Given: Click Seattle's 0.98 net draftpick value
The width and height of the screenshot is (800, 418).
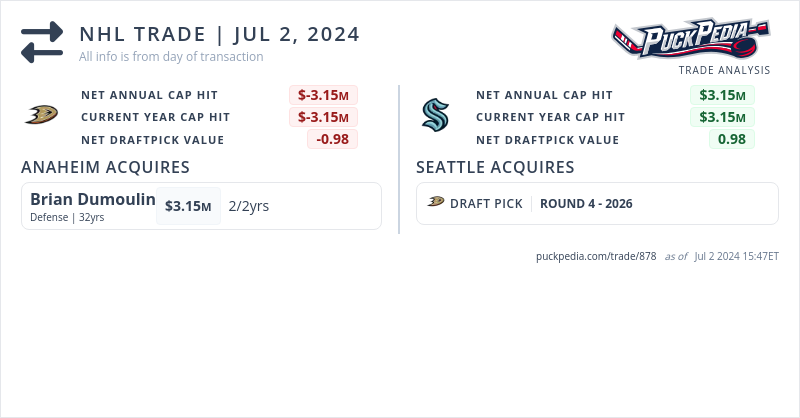Looking at the screenshot, I should (x=732, y=139).
